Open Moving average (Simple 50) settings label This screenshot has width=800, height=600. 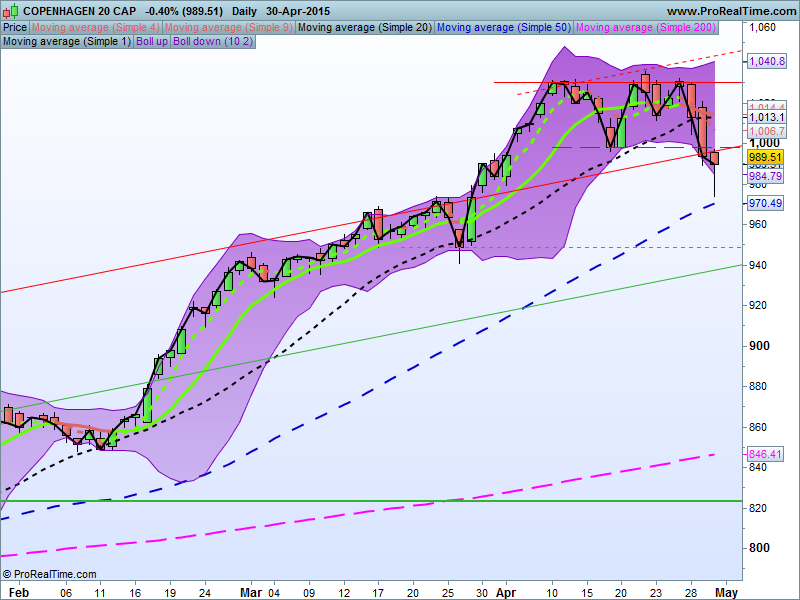[x=504, y=28]
